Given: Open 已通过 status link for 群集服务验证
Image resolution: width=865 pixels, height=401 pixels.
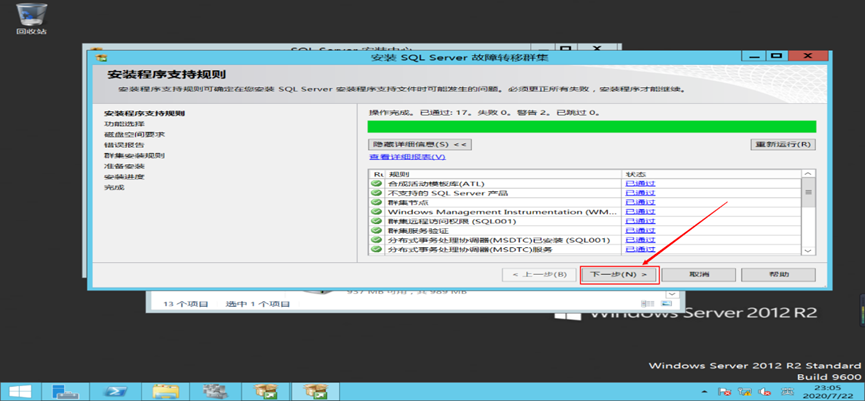Looking at the screenshot, I should coord(640,231).
